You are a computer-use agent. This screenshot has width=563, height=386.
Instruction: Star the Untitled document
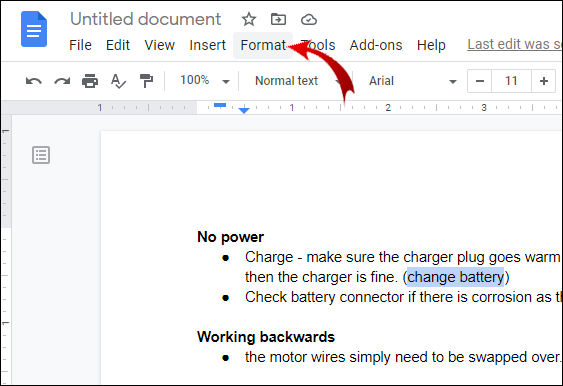click(248, 19)
